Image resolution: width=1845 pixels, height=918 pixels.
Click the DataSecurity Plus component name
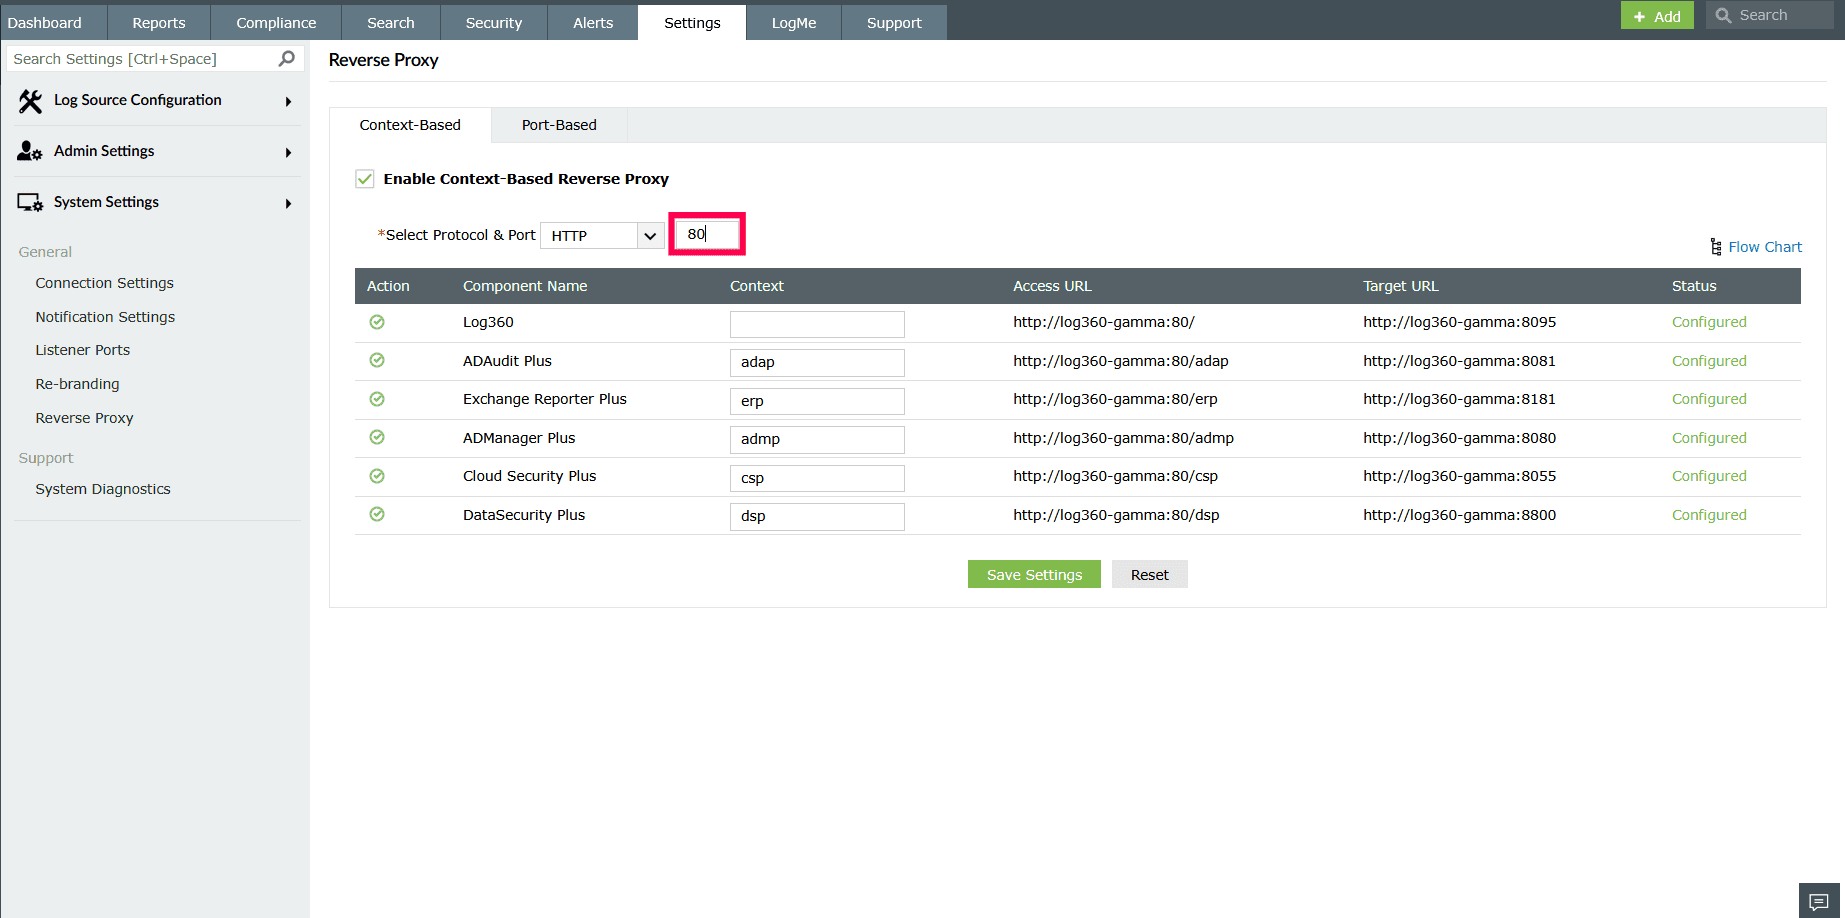(x=524, y=515)
